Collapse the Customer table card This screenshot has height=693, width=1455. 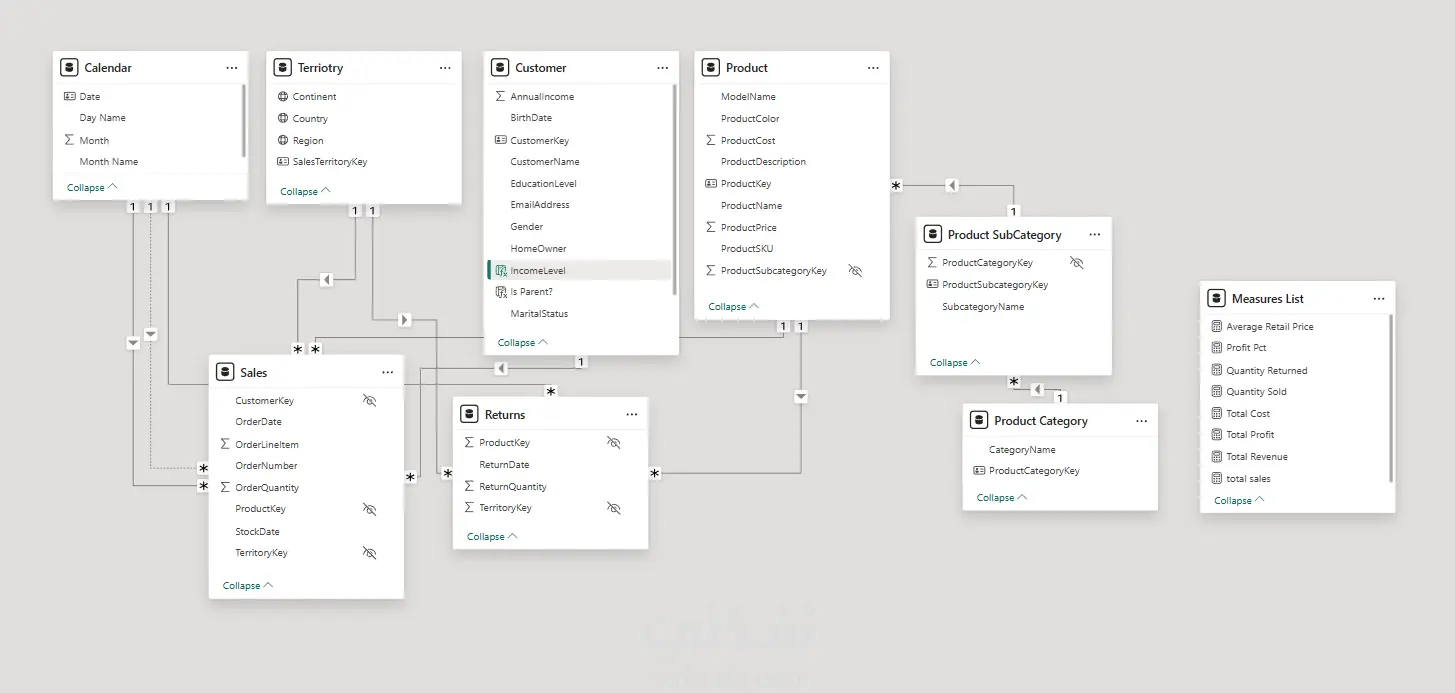coord(521,342)
